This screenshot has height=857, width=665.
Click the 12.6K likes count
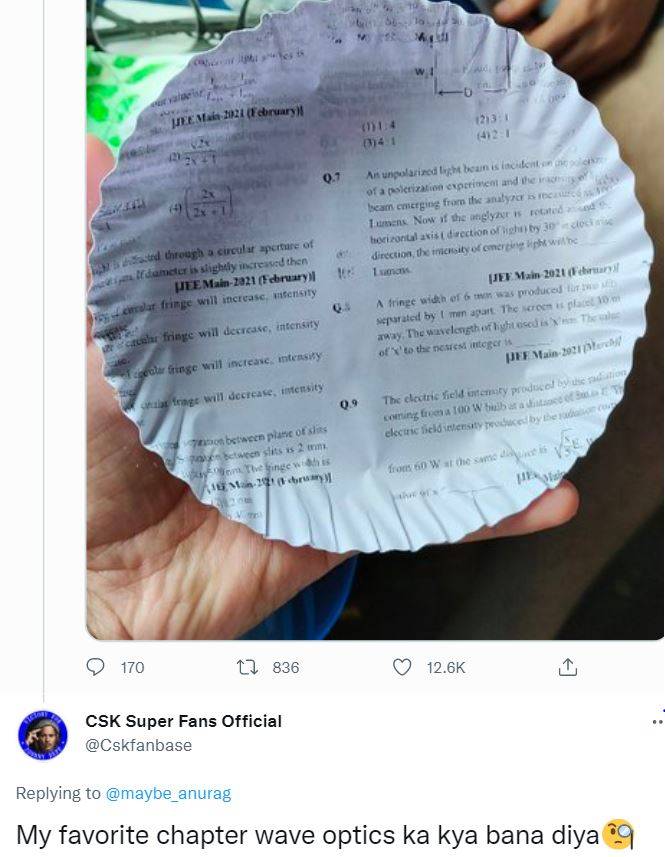coord(446,667)
